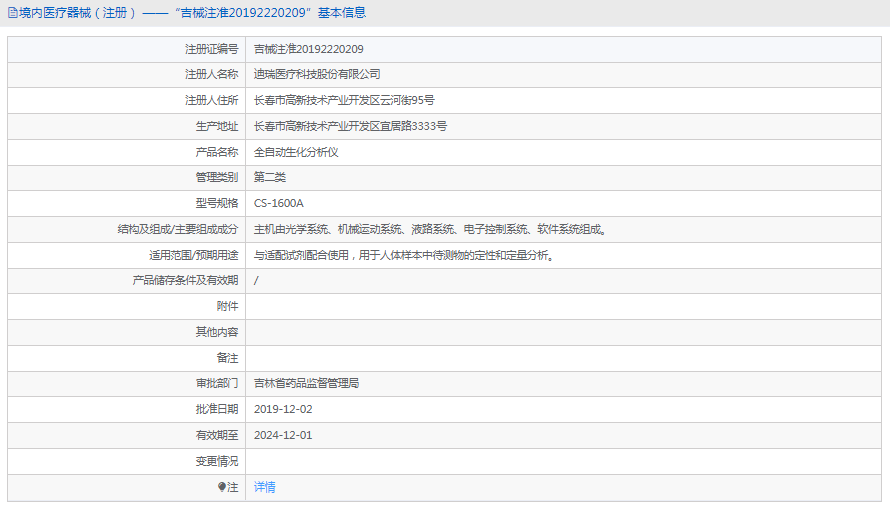Click the 注册证编号 row label

(211, 48)
